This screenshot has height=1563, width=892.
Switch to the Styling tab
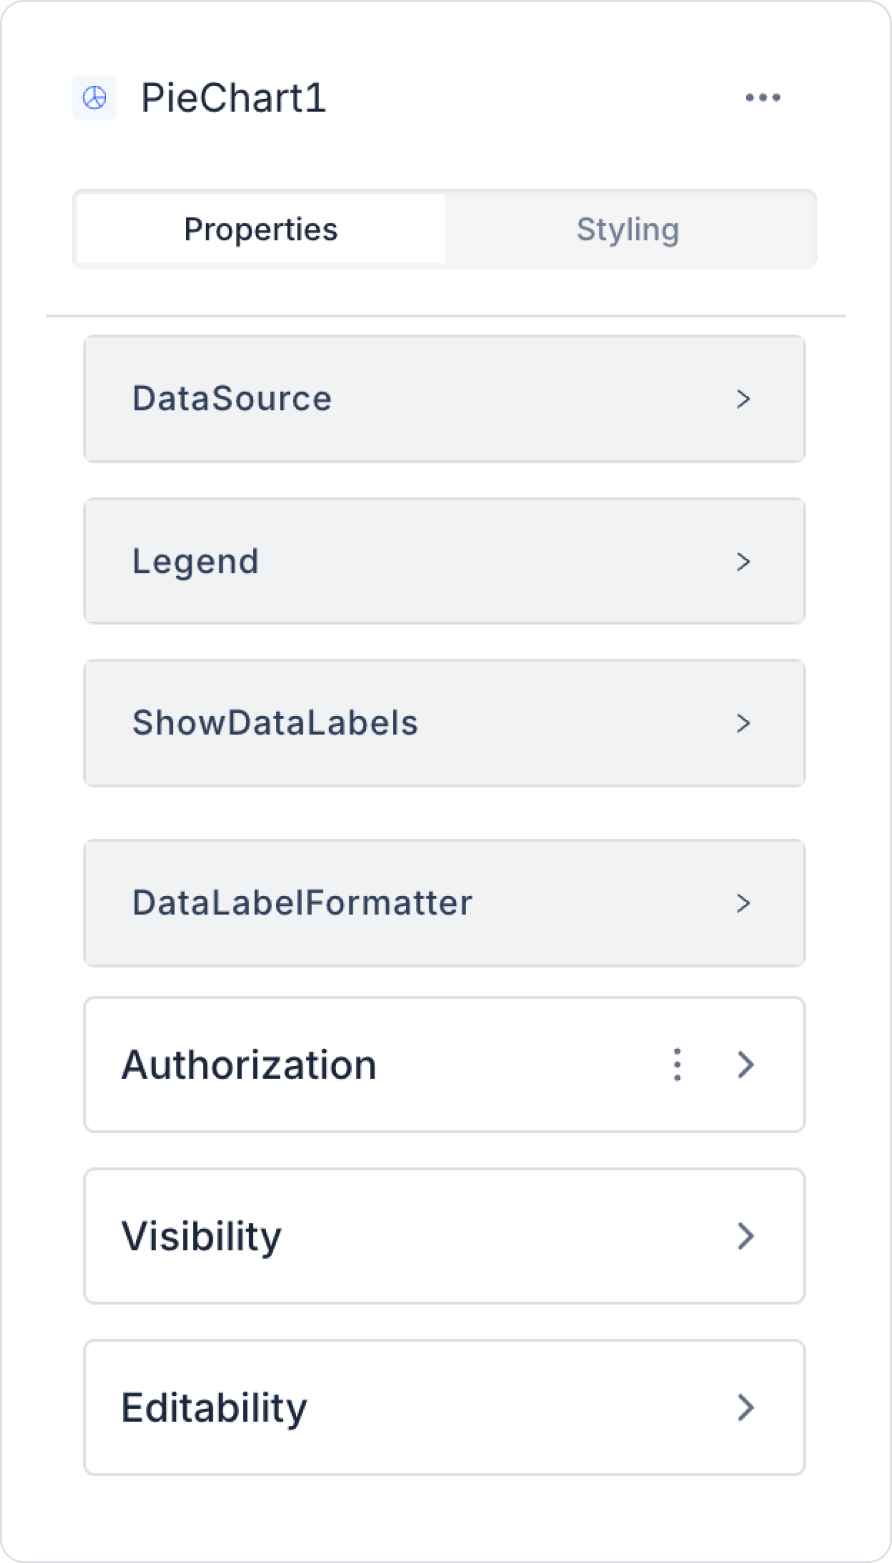(628, 230)
